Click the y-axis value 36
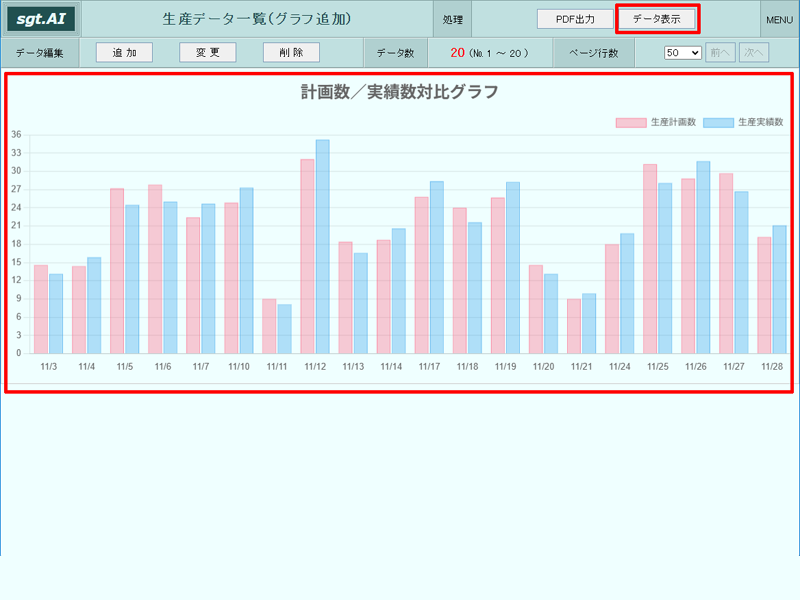The width and height of the screenshot is (800, 600). click(16, 135)
